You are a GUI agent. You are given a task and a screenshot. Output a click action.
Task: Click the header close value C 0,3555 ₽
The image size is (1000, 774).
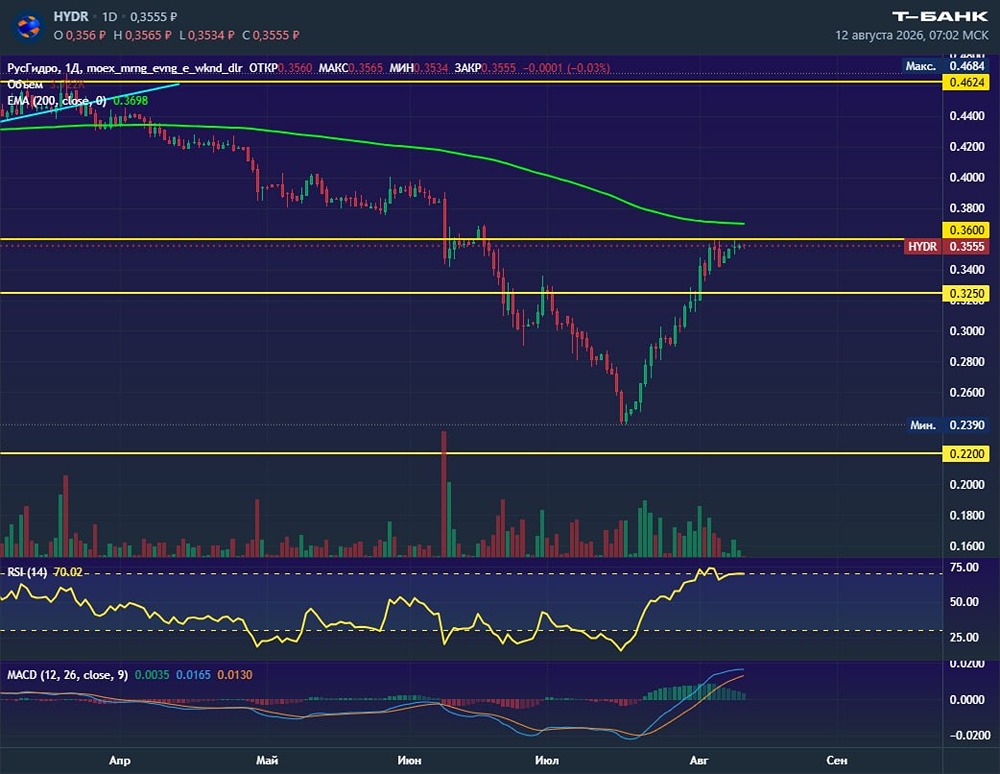pyautogui.click(x=270, y=35)
